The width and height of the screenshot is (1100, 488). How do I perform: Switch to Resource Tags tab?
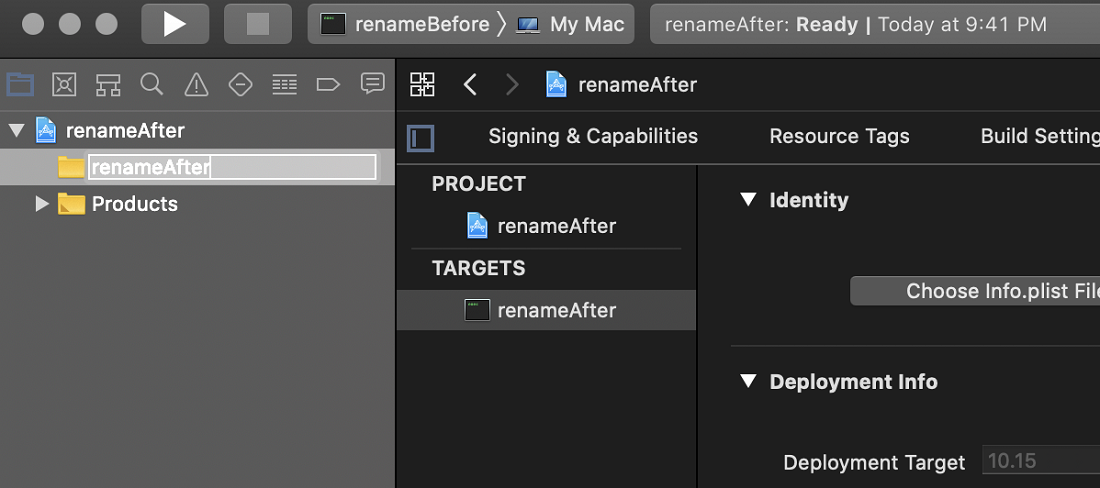(839, 136)
